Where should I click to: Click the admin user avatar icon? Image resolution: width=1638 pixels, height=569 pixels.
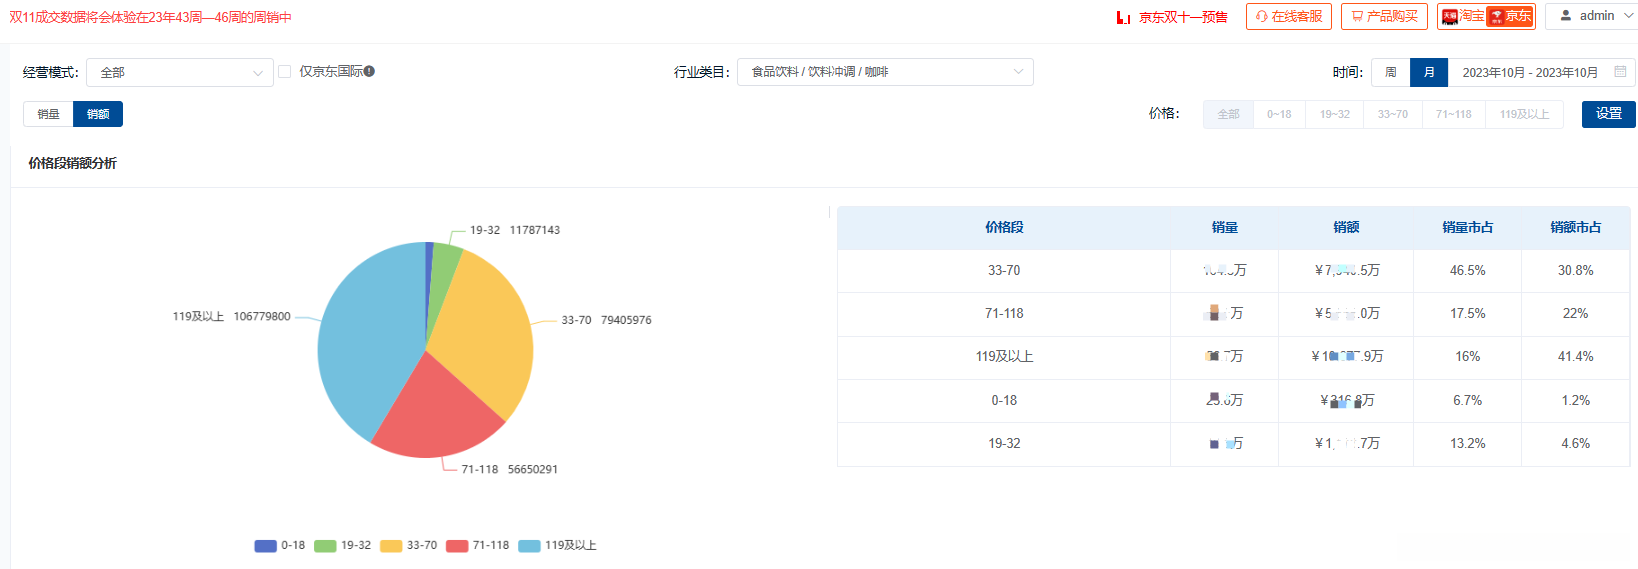[1566, 15]
